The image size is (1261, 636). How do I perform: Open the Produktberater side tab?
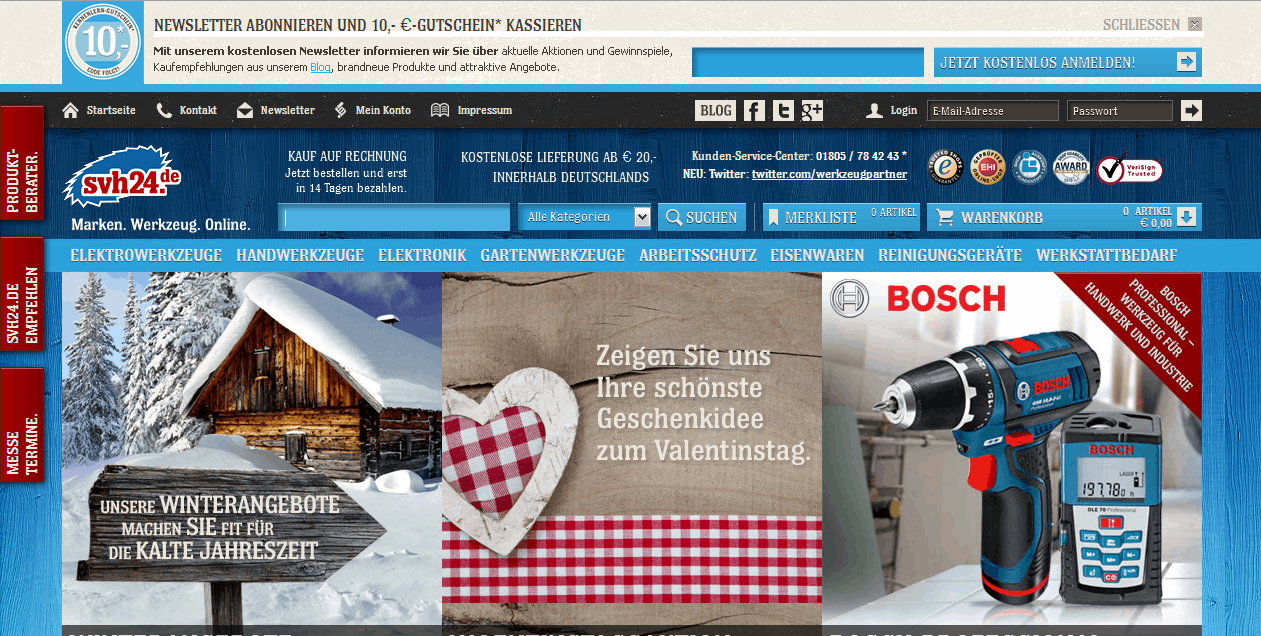coord(22,162)
